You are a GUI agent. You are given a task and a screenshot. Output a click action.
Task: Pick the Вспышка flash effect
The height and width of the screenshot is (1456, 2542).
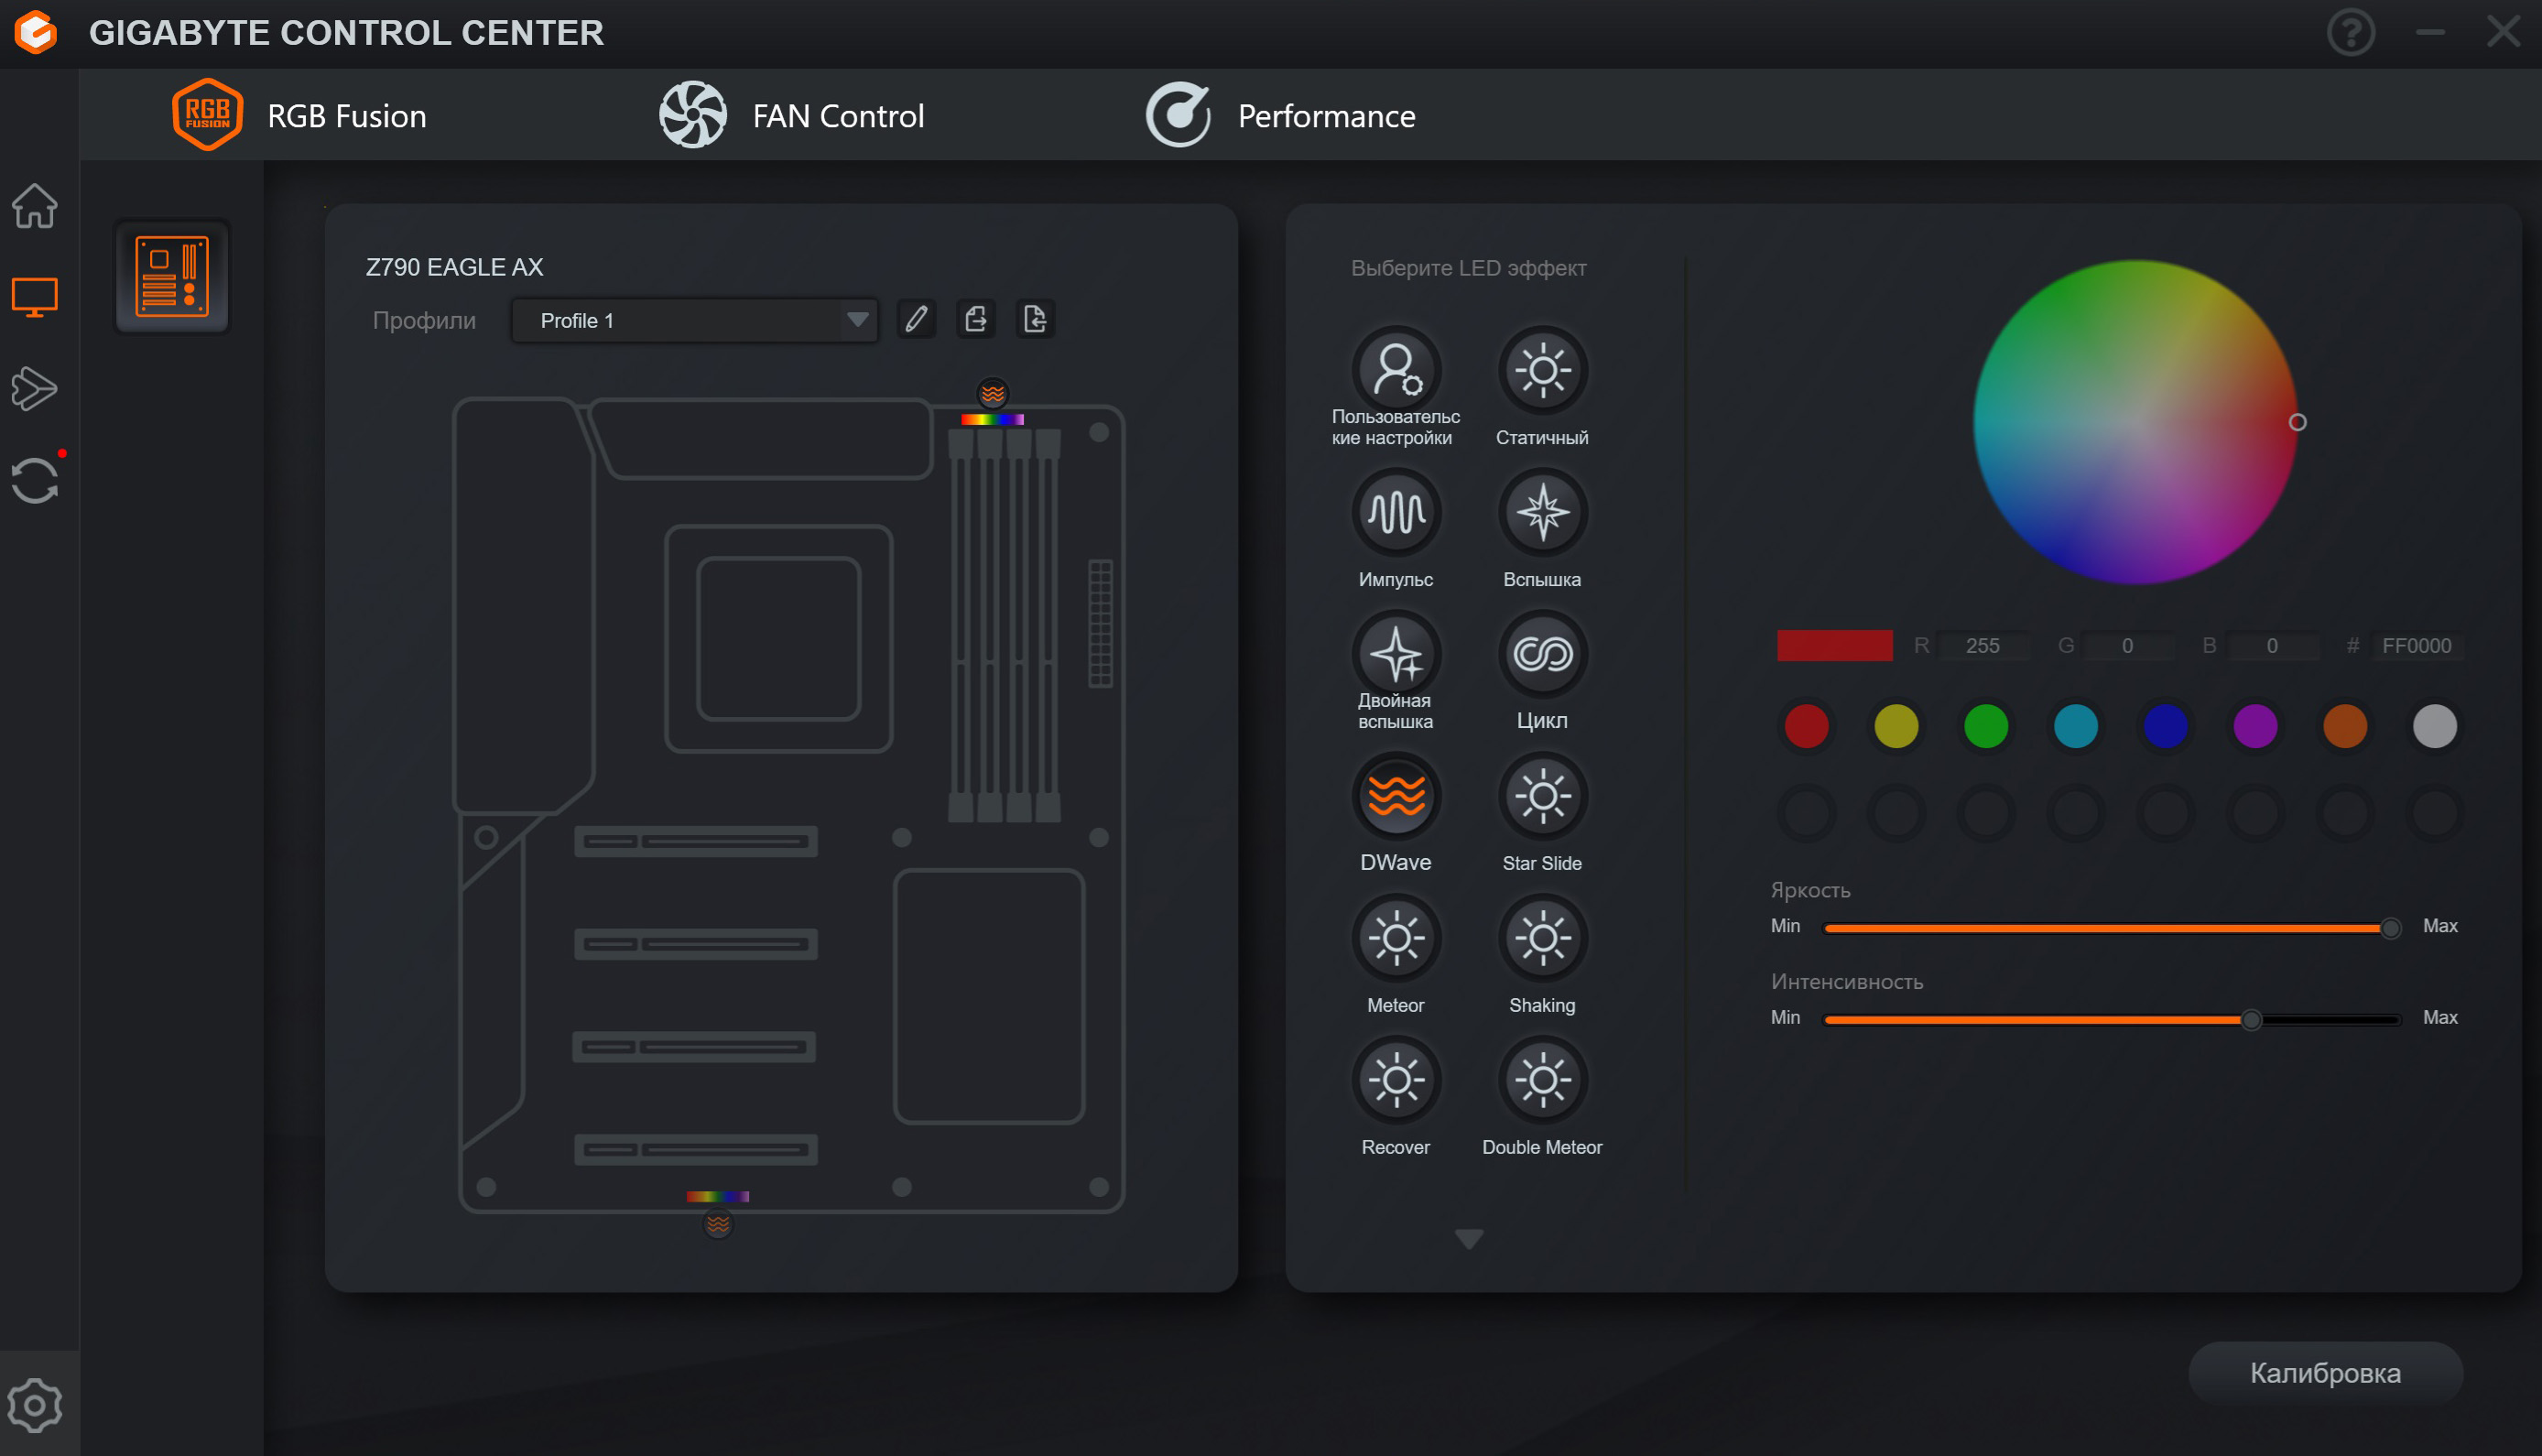coord(1541,512)
